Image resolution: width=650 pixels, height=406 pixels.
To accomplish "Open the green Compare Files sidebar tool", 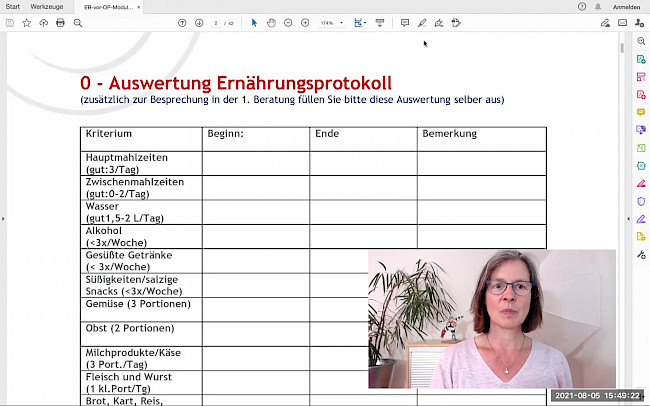I will (641, 148).
